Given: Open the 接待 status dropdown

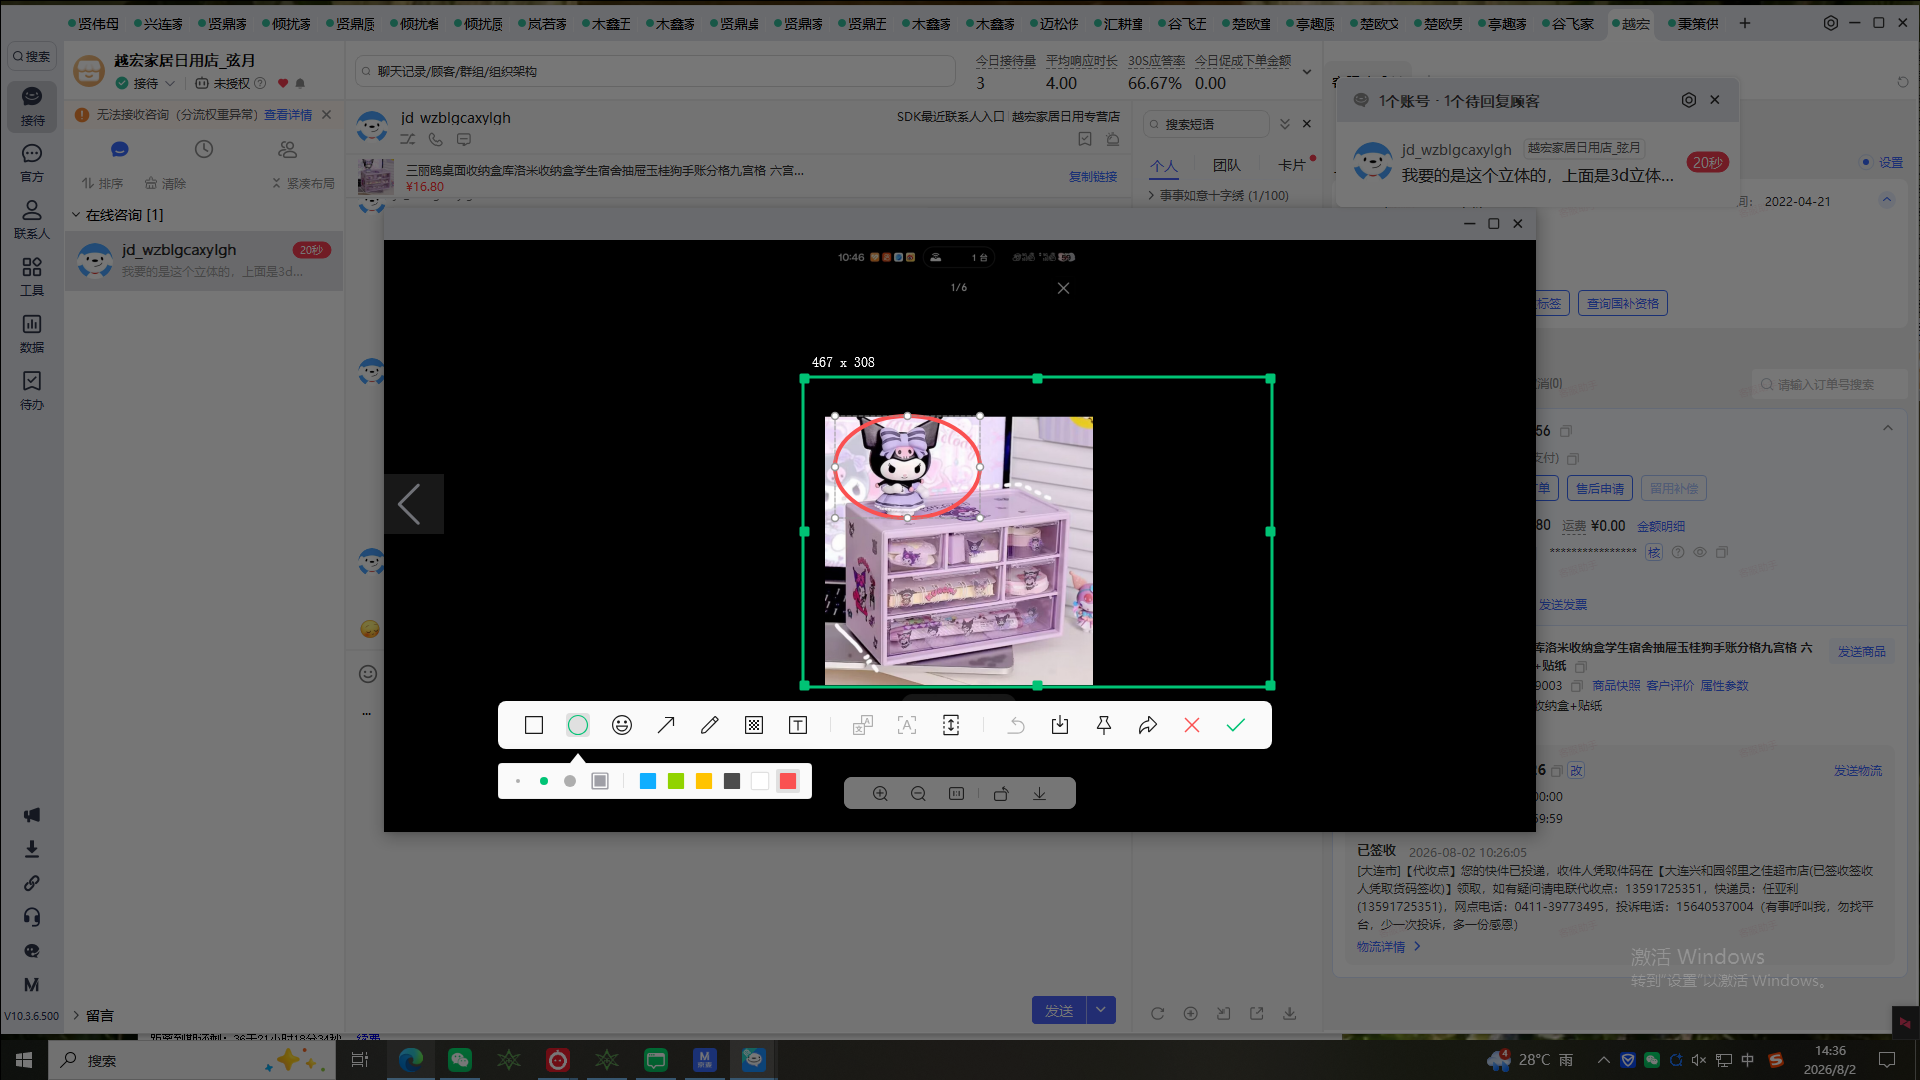Looking at the screenshot, I should pyautogui.click(x=146, y=83).
